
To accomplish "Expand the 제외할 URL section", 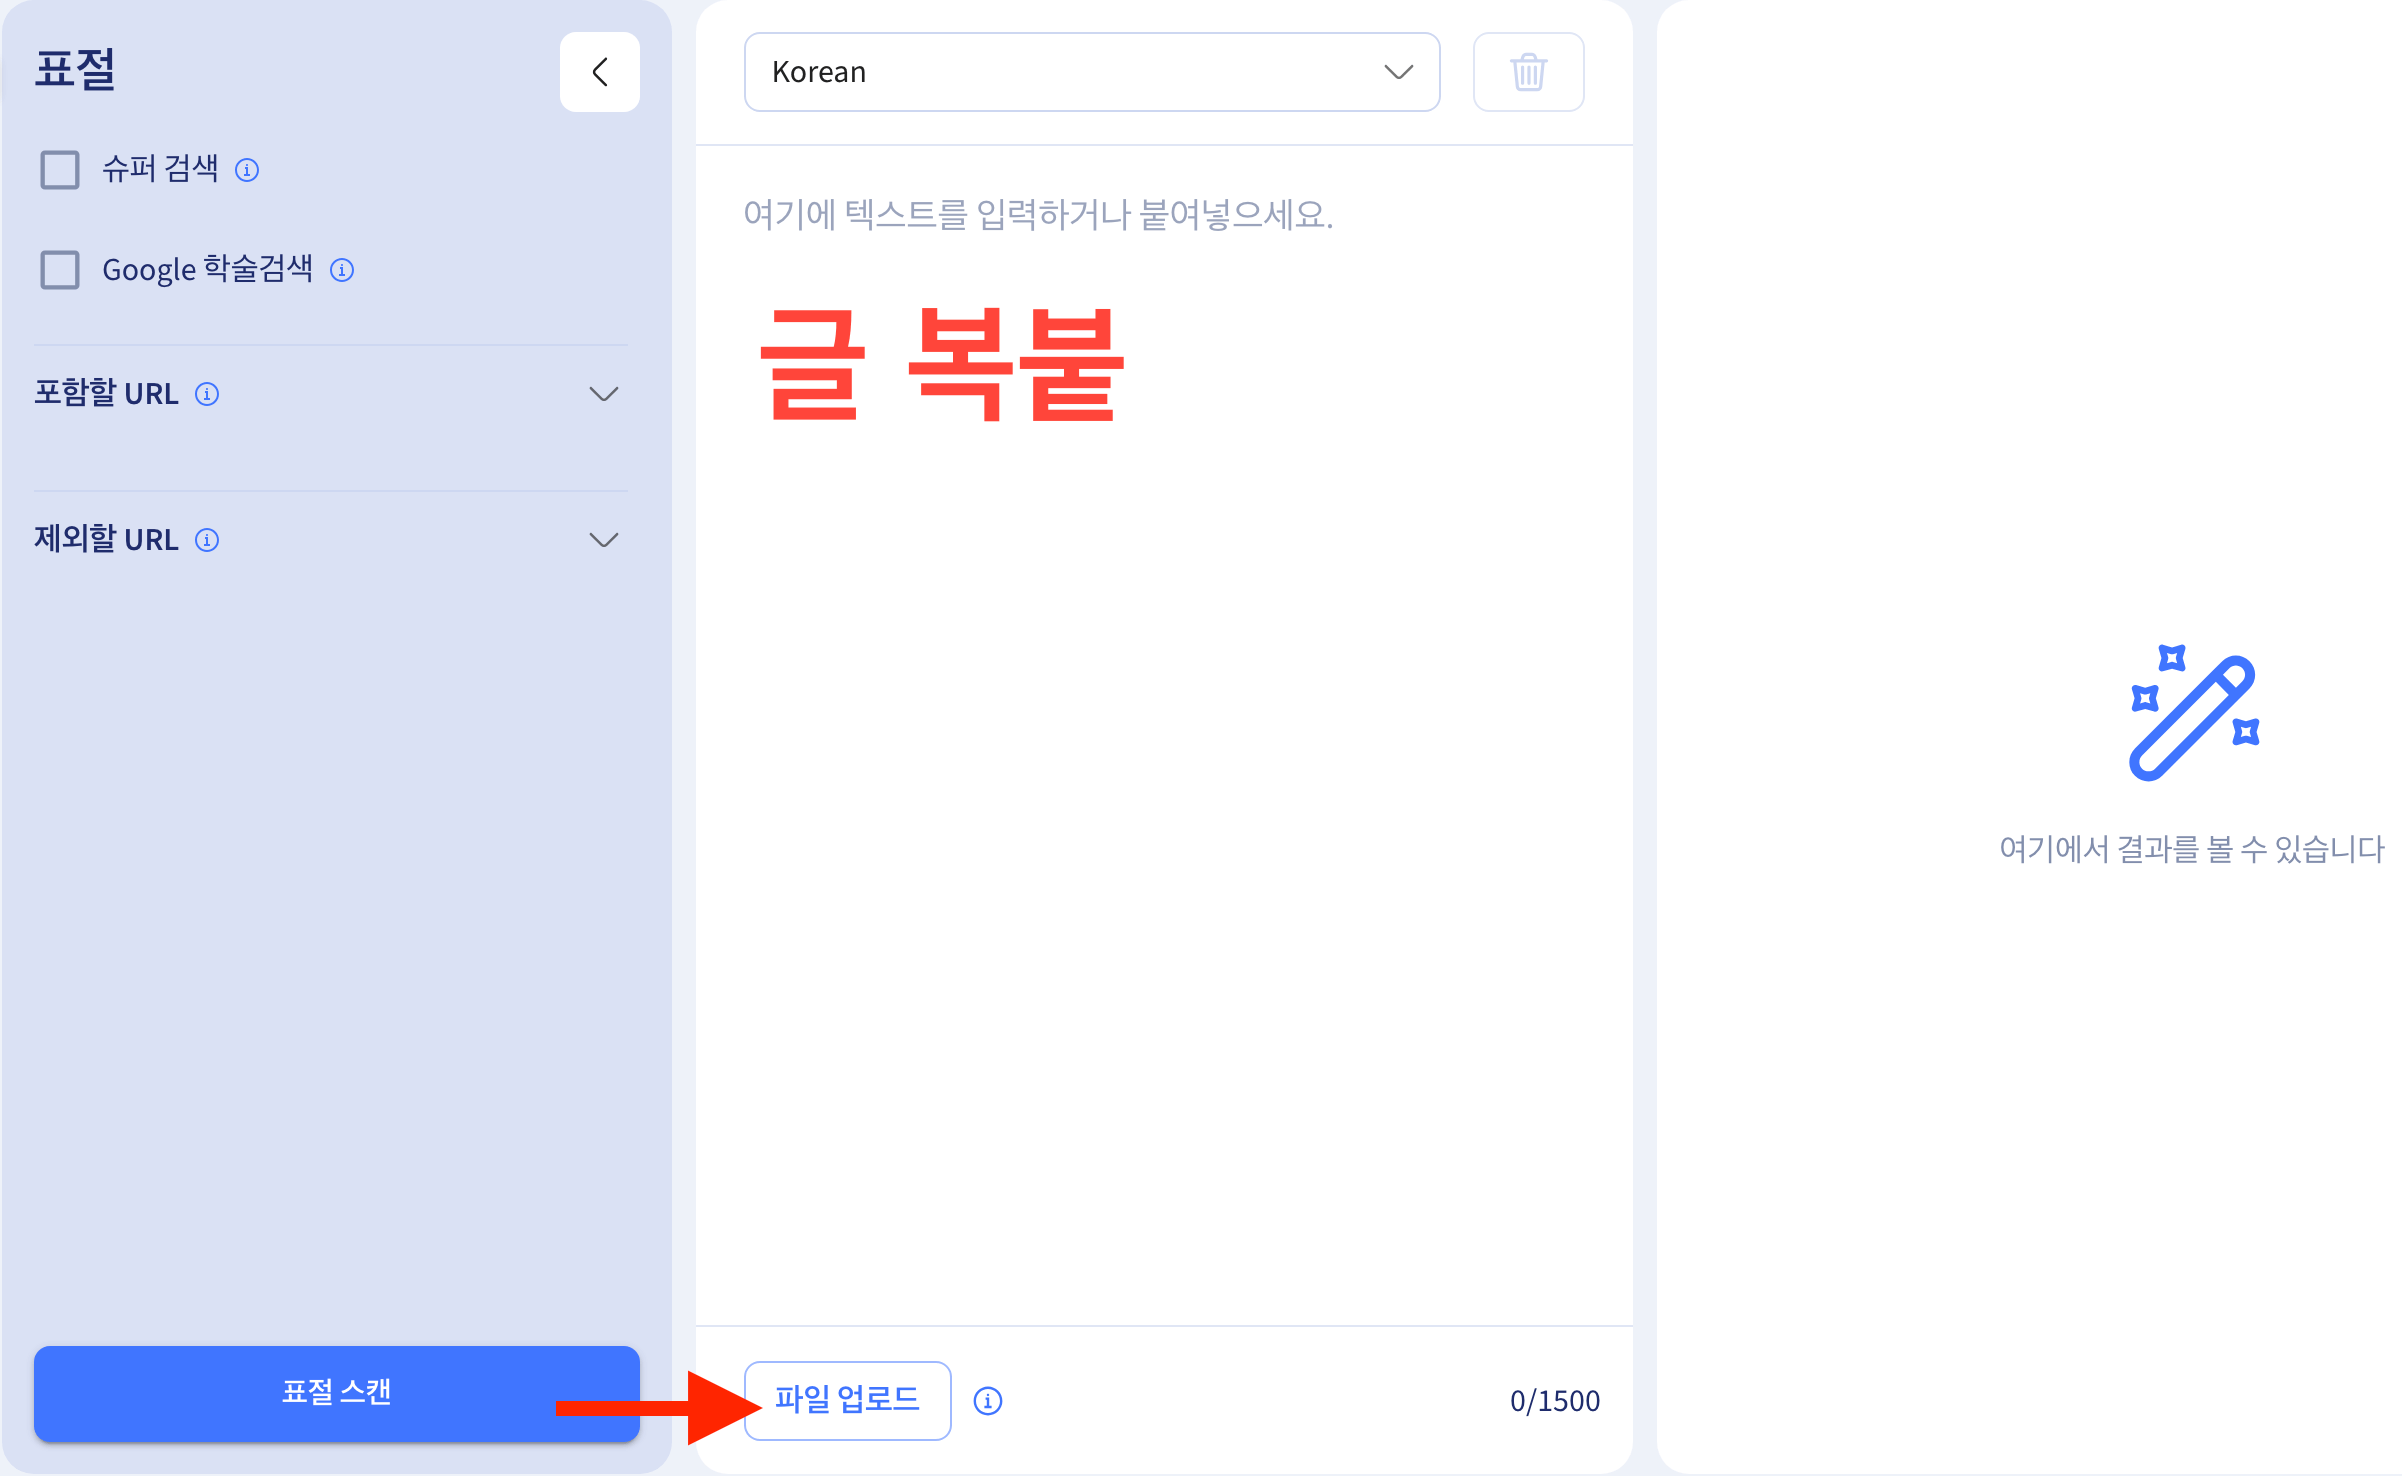I will [603, 540].
